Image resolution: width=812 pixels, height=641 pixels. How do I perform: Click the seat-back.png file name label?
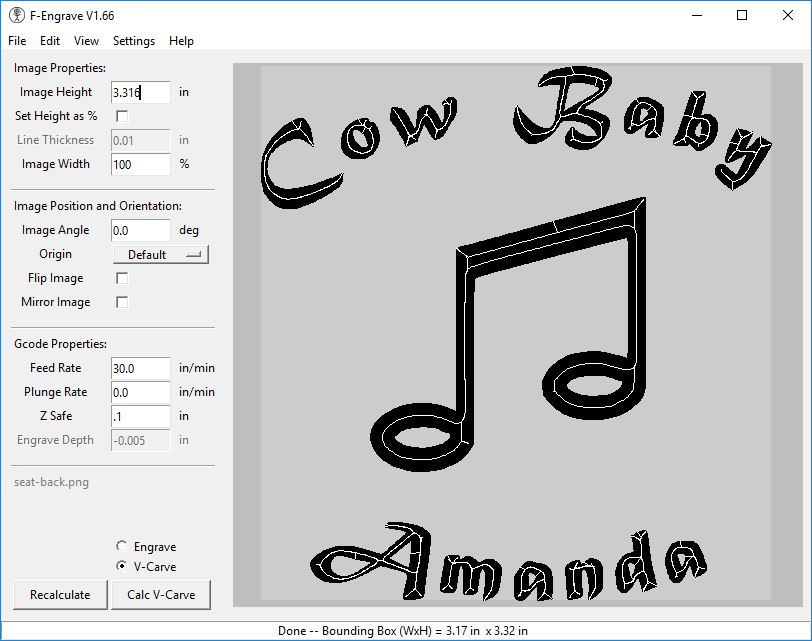coord(51,482)
